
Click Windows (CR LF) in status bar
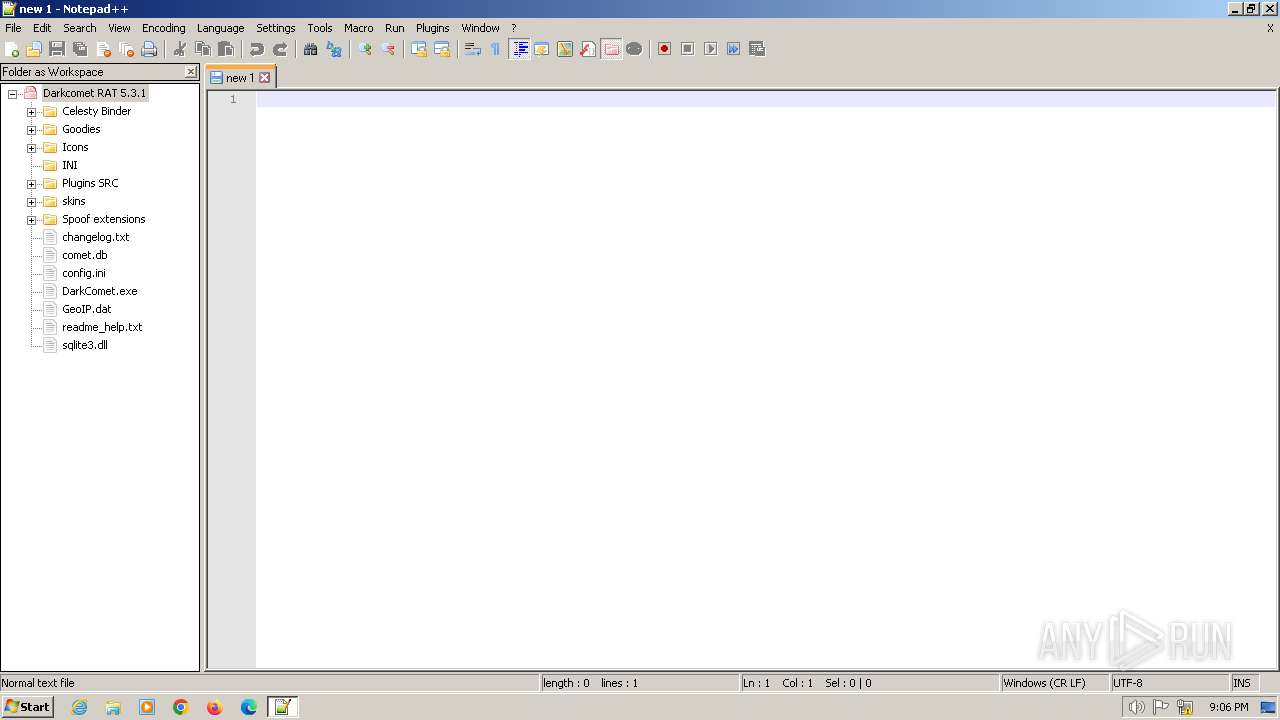coord(1055,683)
